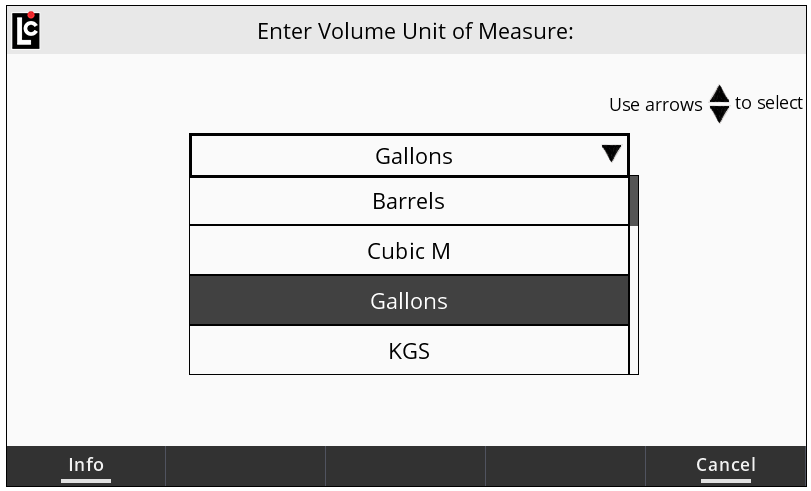Click the 'Use arrows' hint text
811x491 pixels.
click(x=655, y=105)
